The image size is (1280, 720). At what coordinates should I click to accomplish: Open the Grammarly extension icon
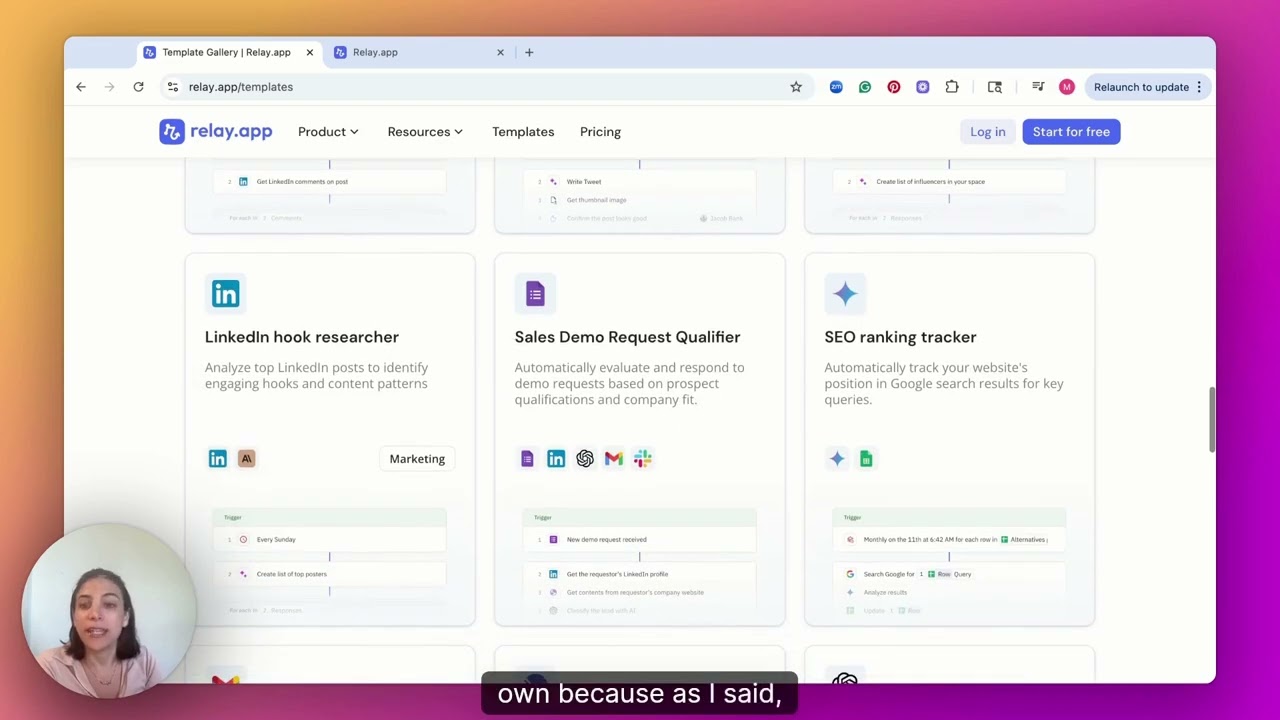tap(865, 87)
